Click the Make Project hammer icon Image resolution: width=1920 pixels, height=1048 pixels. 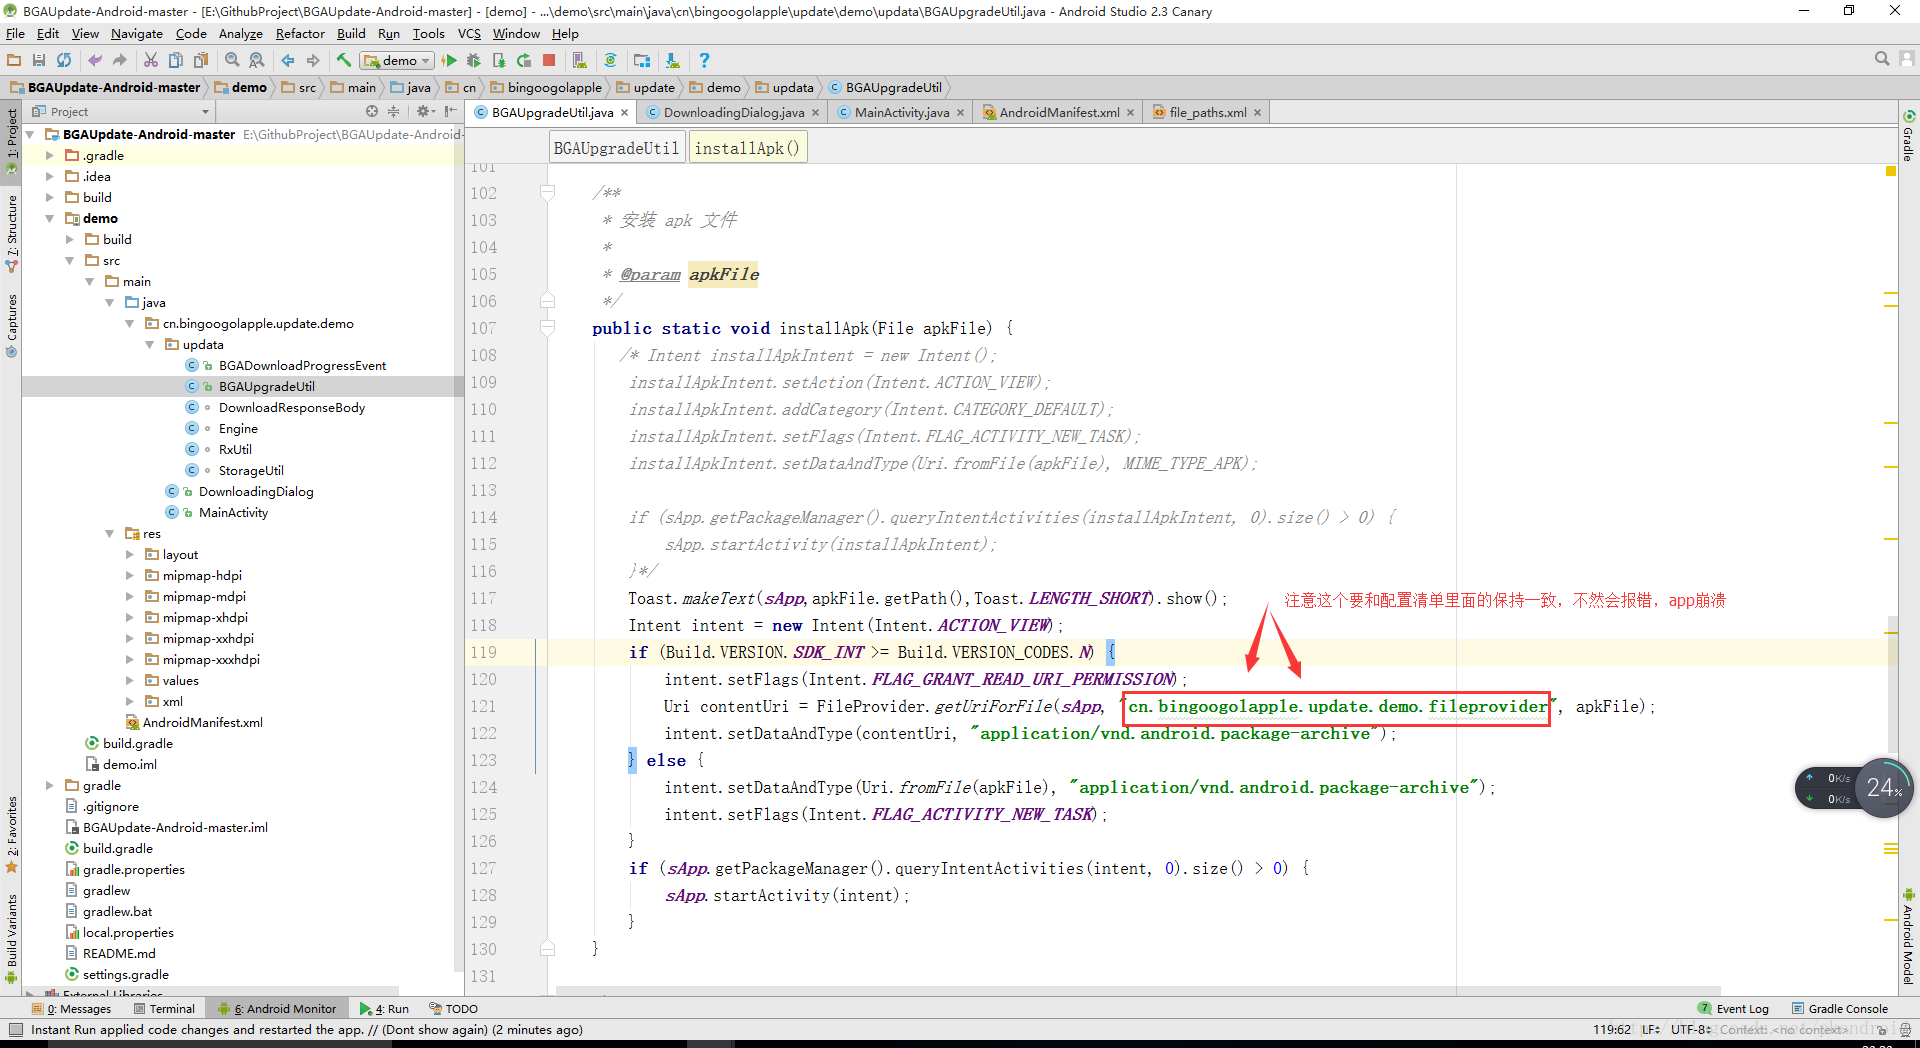[x=344, y=61]
